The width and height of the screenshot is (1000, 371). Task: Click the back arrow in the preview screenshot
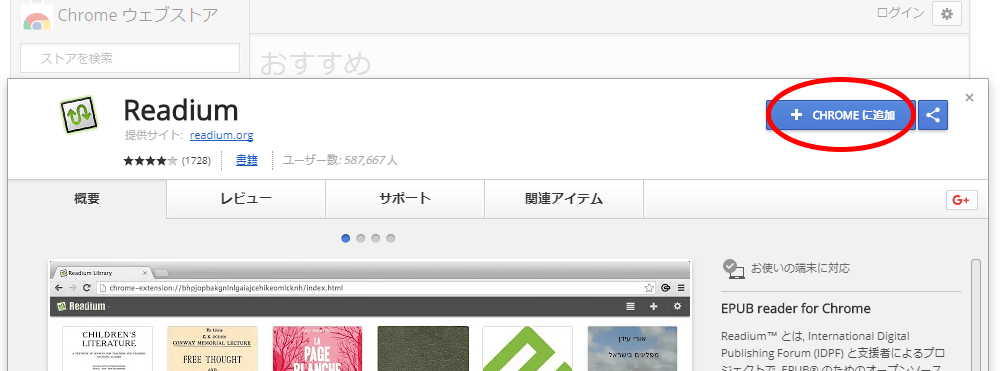(59, 287)
